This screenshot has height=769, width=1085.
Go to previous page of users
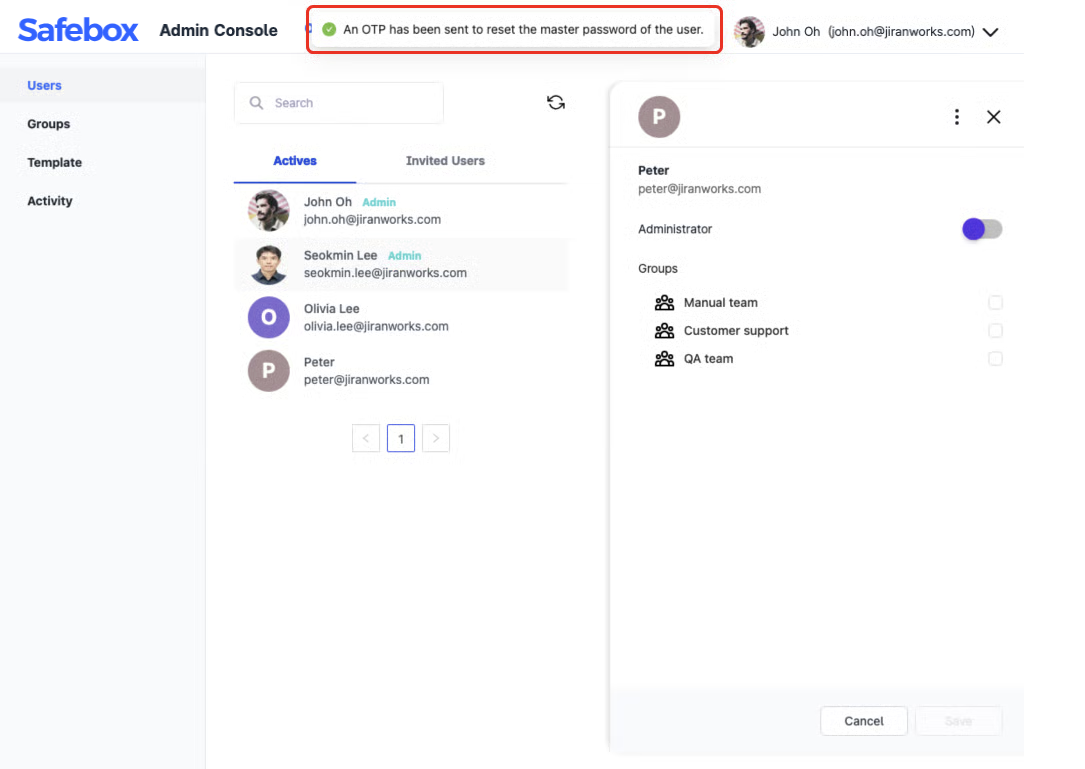click(366, 438)
